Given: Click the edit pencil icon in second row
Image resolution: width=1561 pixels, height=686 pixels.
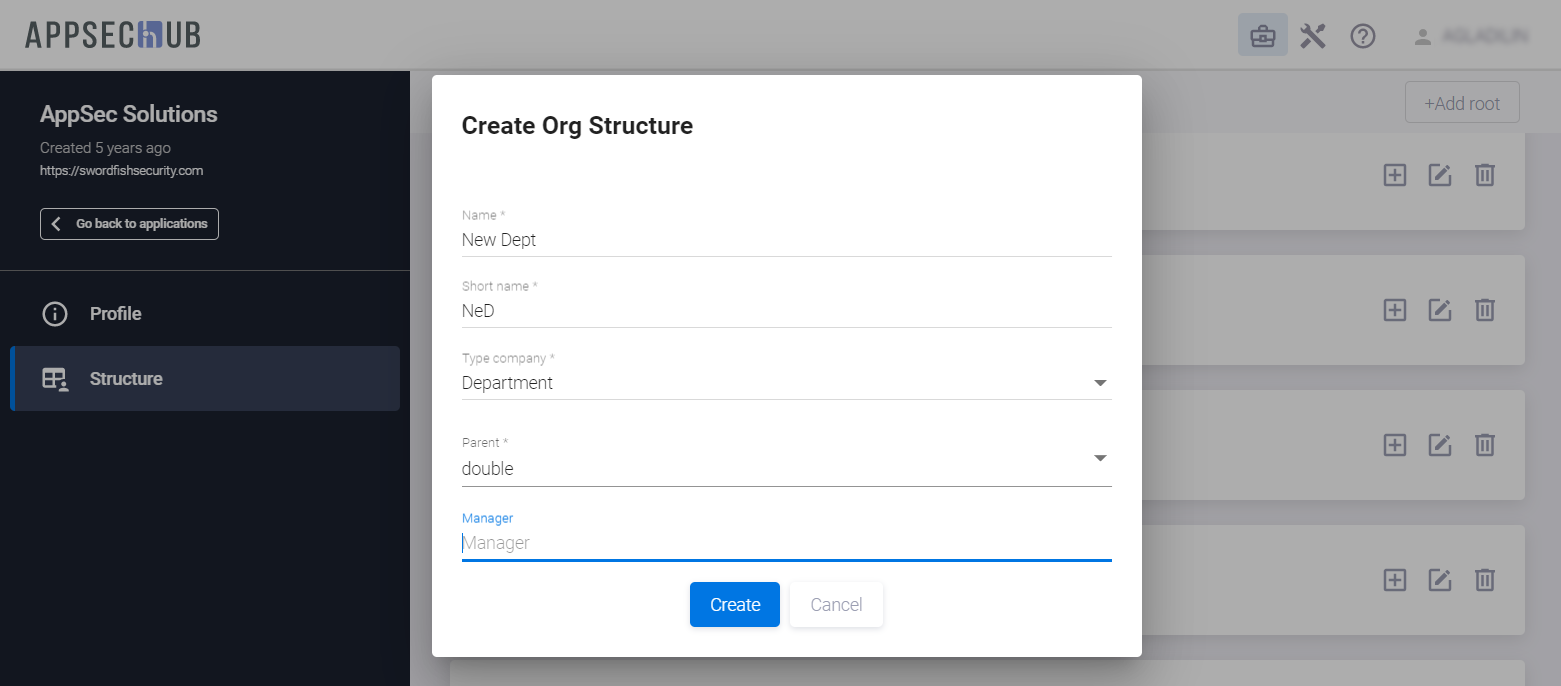Looking at the screenshot, I should (1439, 310).
